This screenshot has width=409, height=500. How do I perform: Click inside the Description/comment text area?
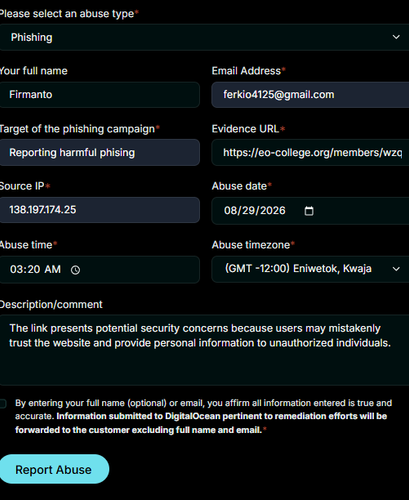coord(204,350)
